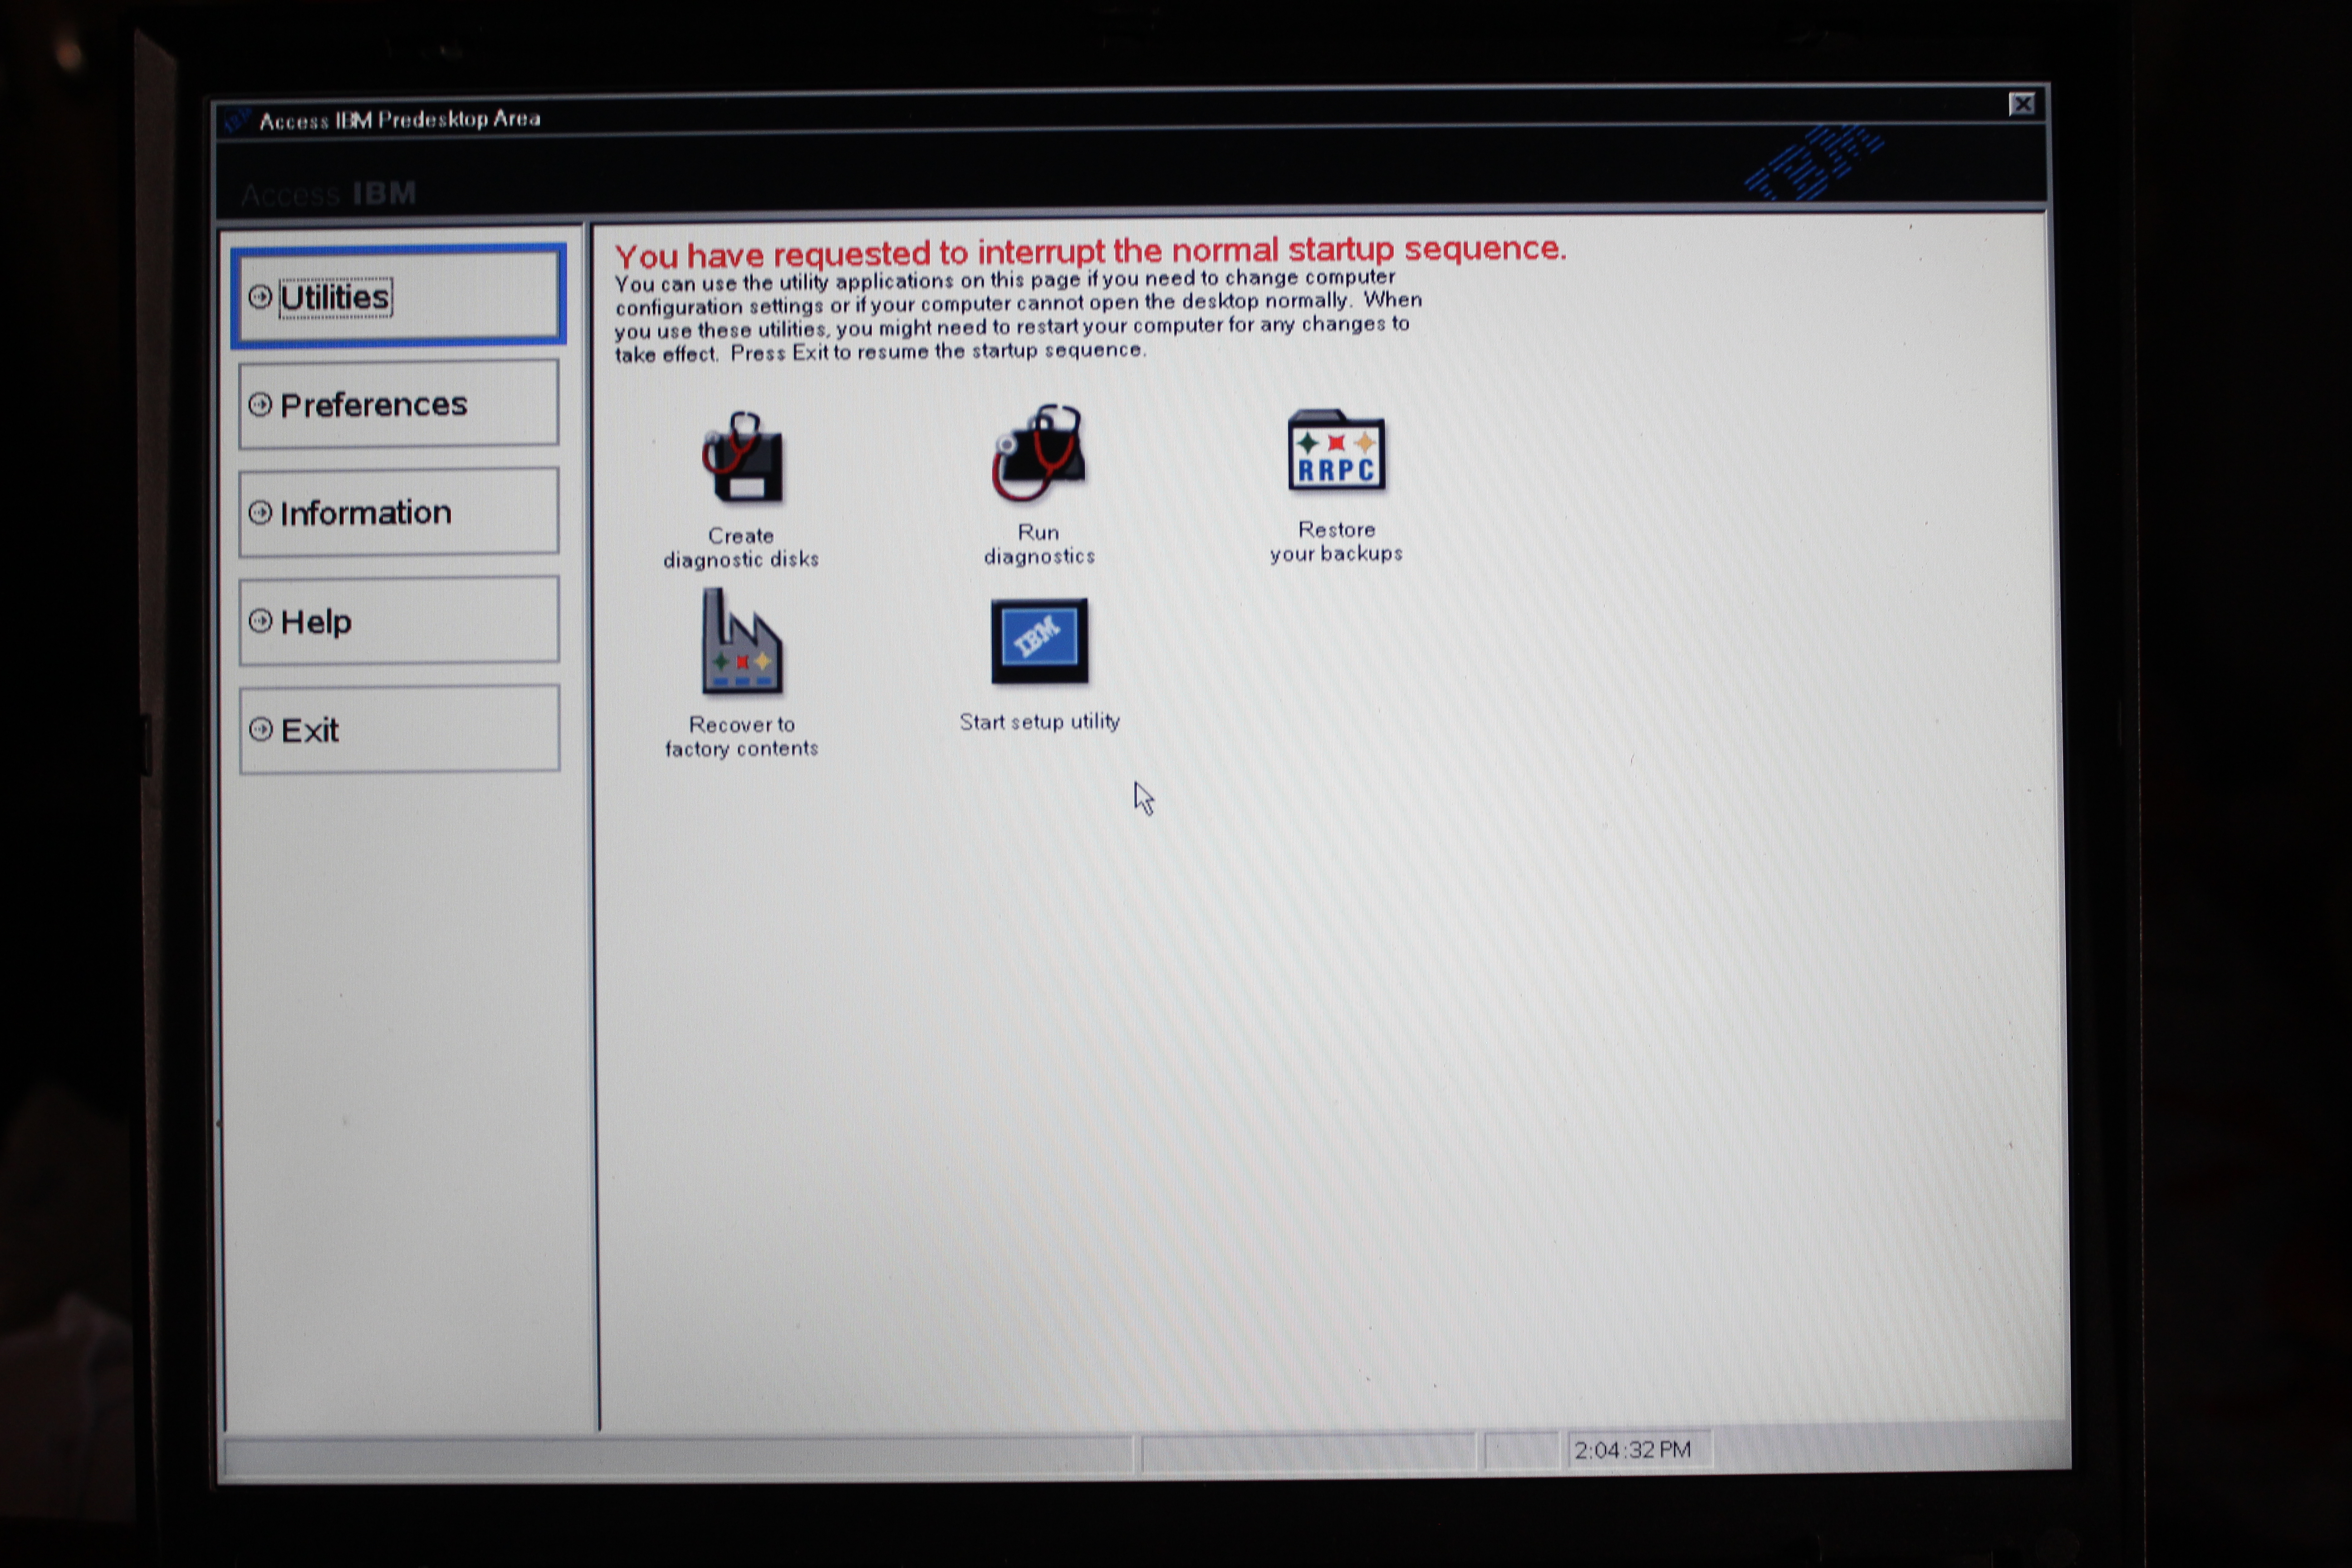Open the RRPC Restore your backups icon
This screenshot has height=1568, width=2352.
1336,451
